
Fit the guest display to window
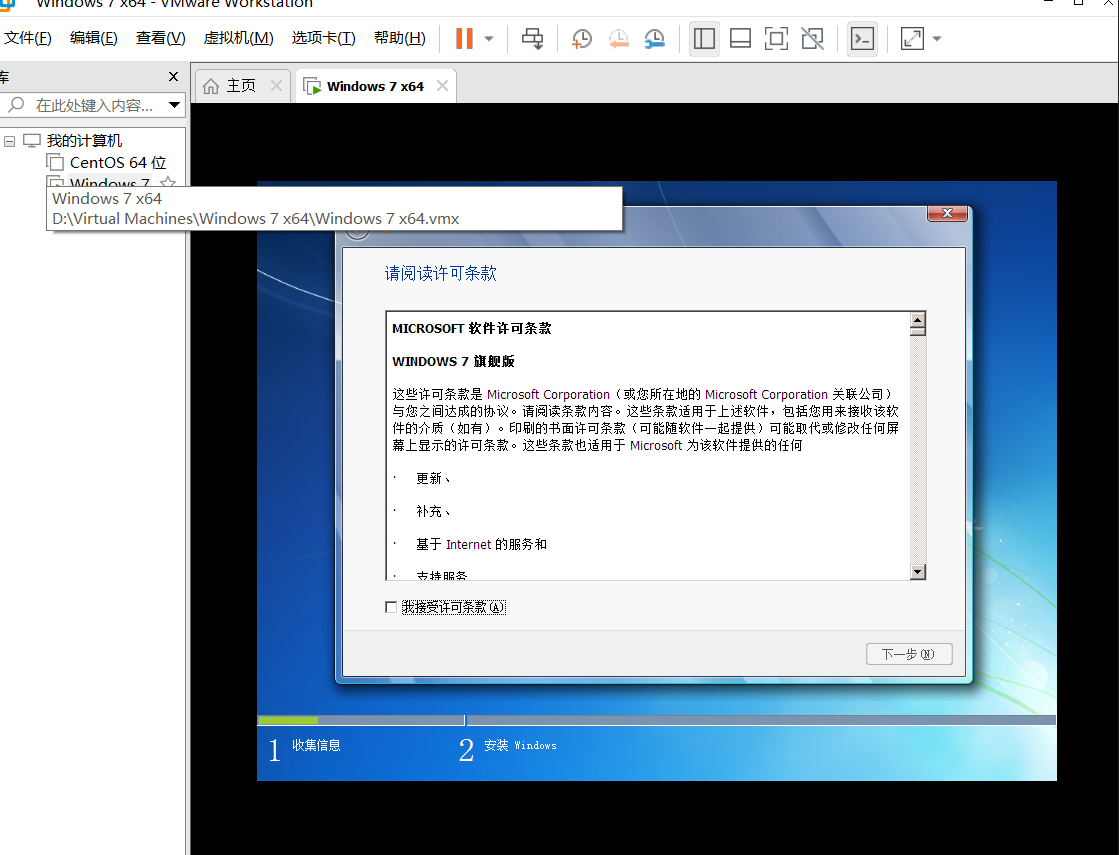tap(776, 38)
